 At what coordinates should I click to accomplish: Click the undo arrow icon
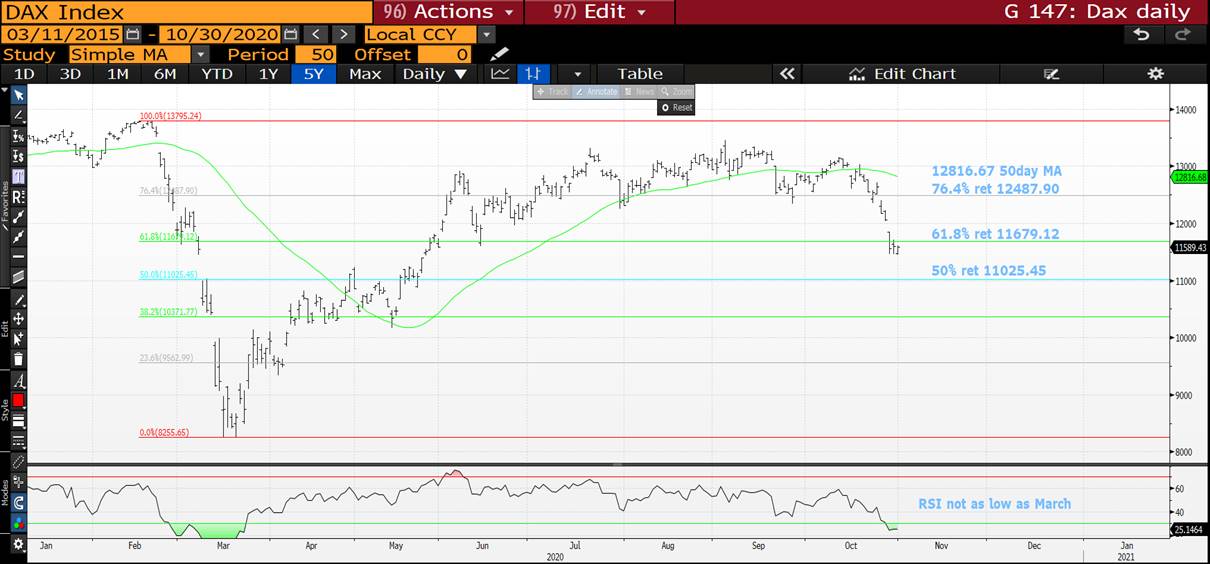click(1142, 34)
